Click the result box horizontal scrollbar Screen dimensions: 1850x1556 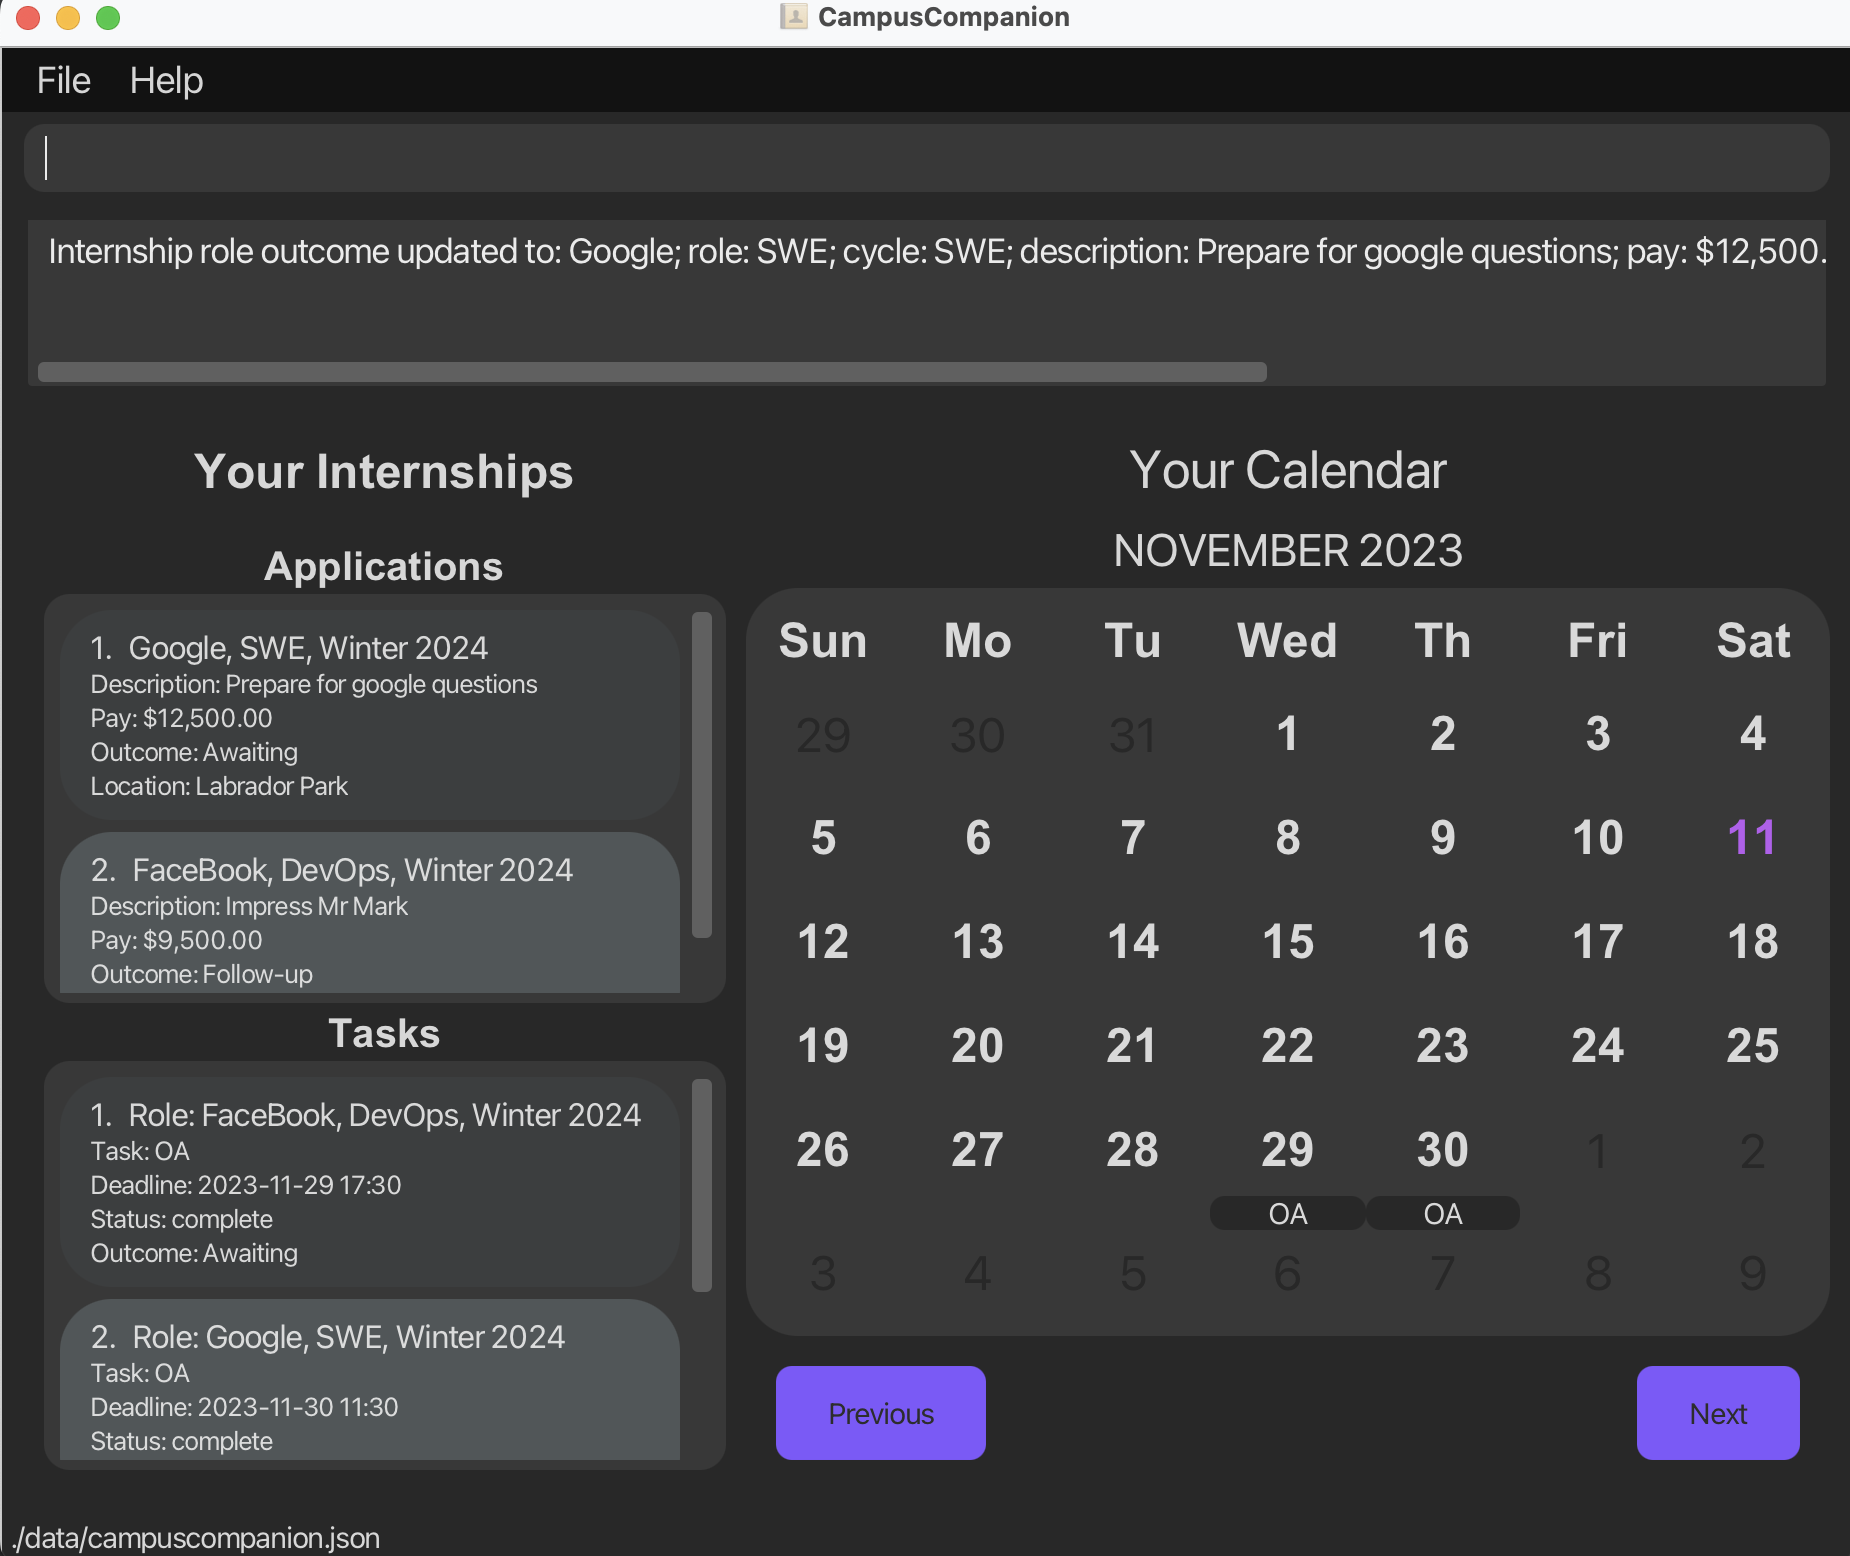652,372
